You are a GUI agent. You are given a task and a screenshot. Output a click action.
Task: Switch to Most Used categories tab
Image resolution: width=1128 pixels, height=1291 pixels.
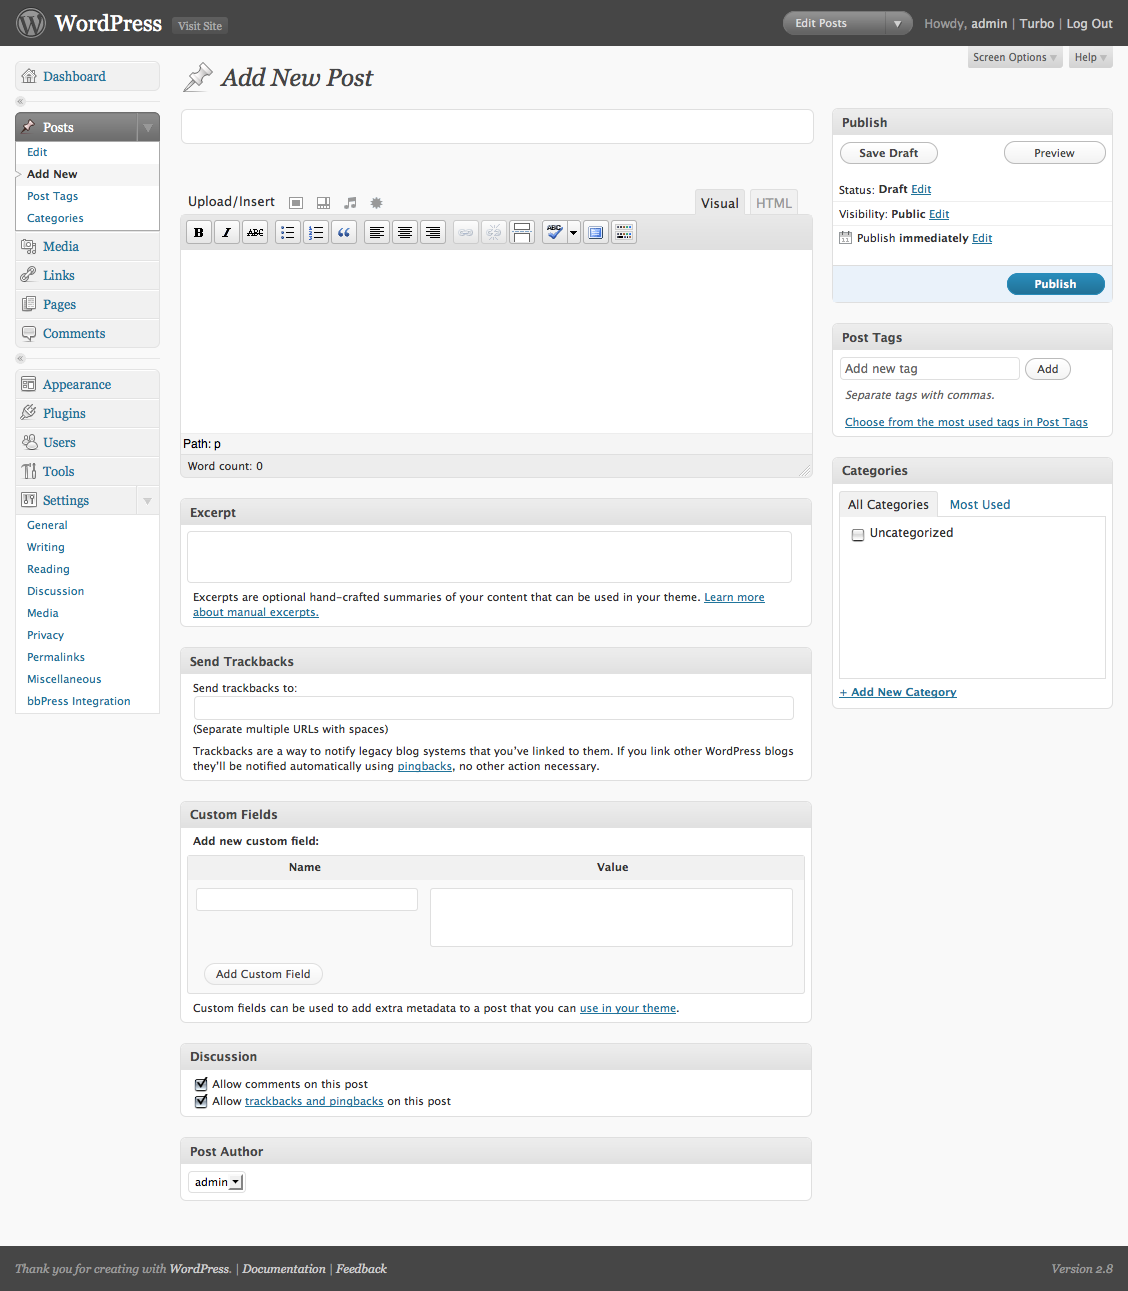[979, 505]
